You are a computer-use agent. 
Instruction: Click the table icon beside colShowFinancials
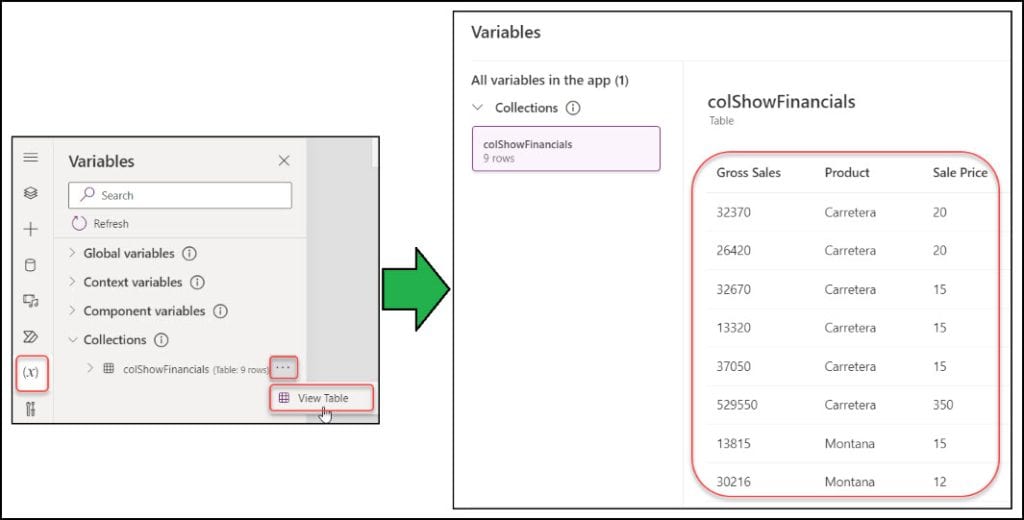pos(109,368)
